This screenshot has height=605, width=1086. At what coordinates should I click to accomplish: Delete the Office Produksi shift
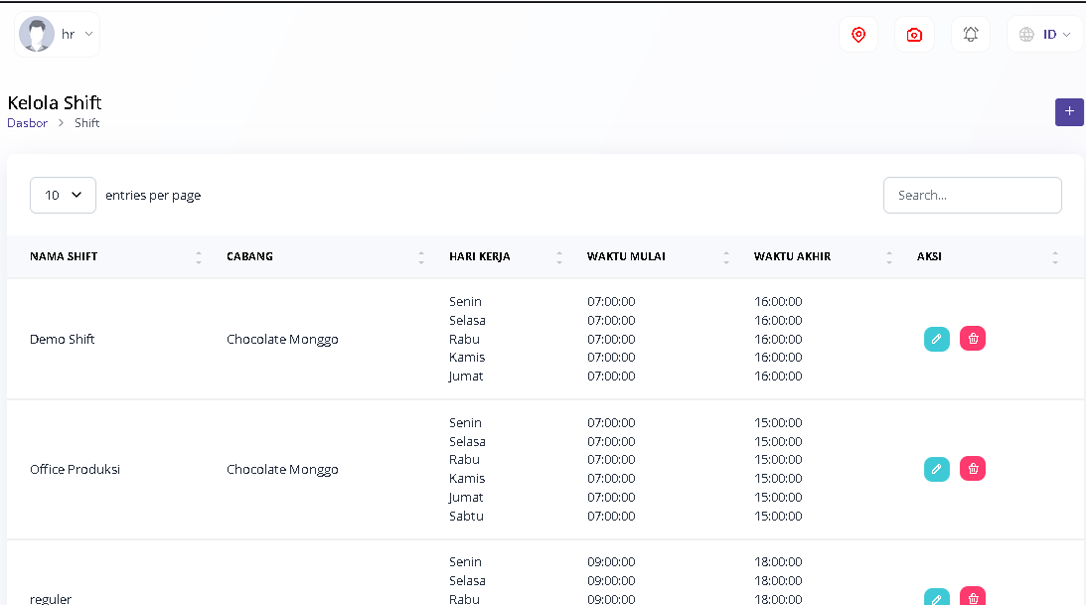coord(973,469)
